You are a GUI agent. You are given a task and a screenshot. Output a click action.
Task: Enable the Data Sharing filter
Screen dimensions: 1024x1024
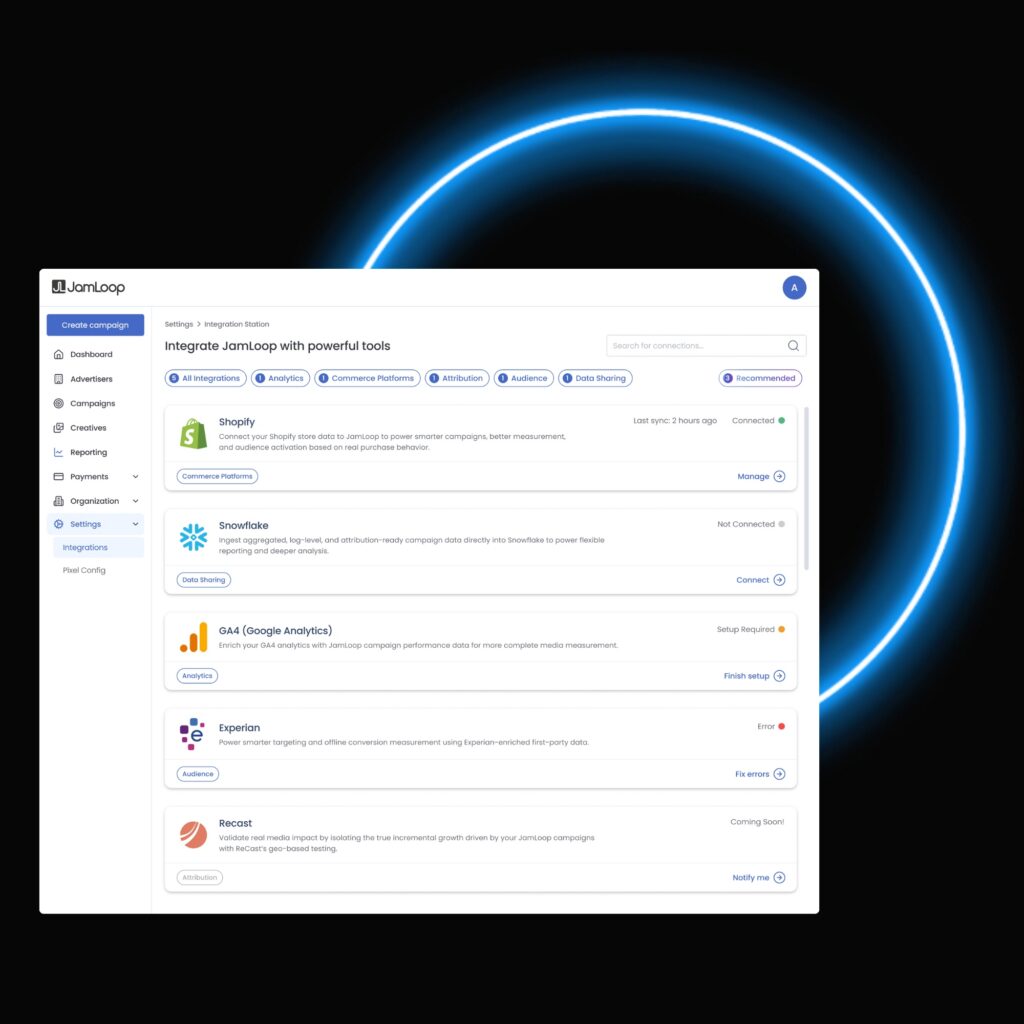595,378
